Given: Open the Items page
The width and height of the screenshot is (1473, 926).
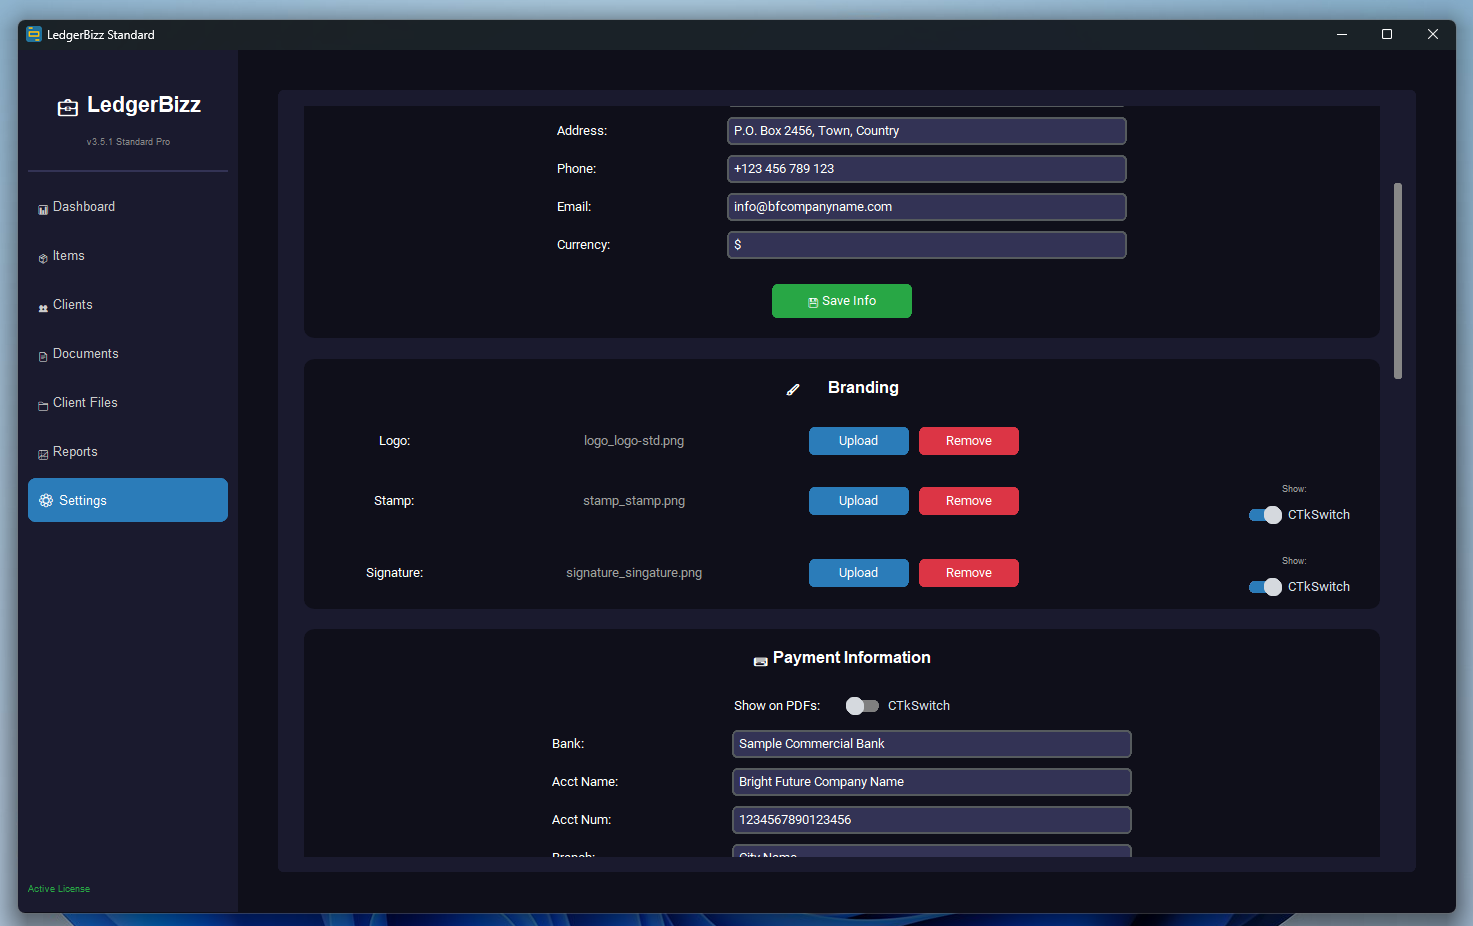Looking at the screenshot, I should tap(128, 256).
